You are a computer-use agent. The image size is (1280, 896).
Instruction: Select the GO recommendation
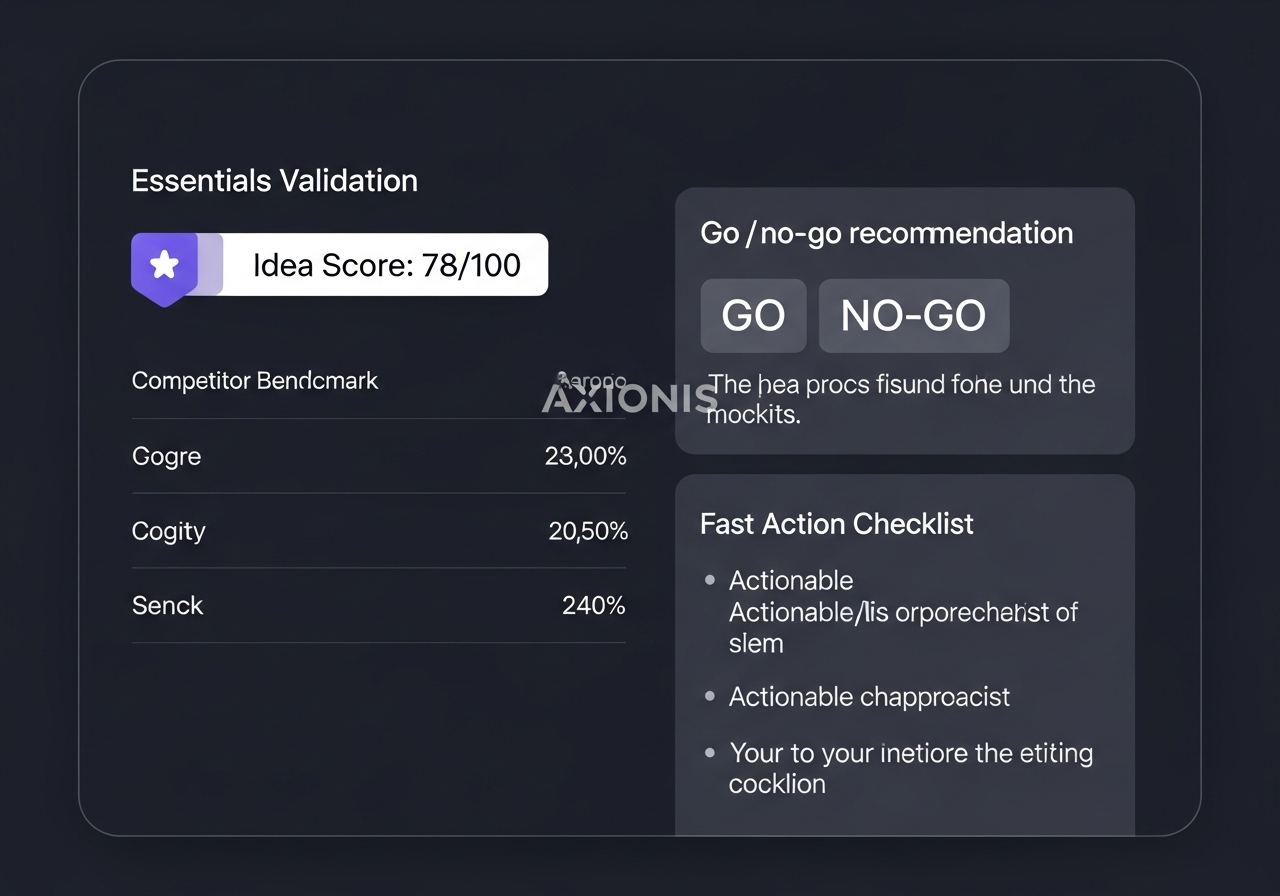753,315
